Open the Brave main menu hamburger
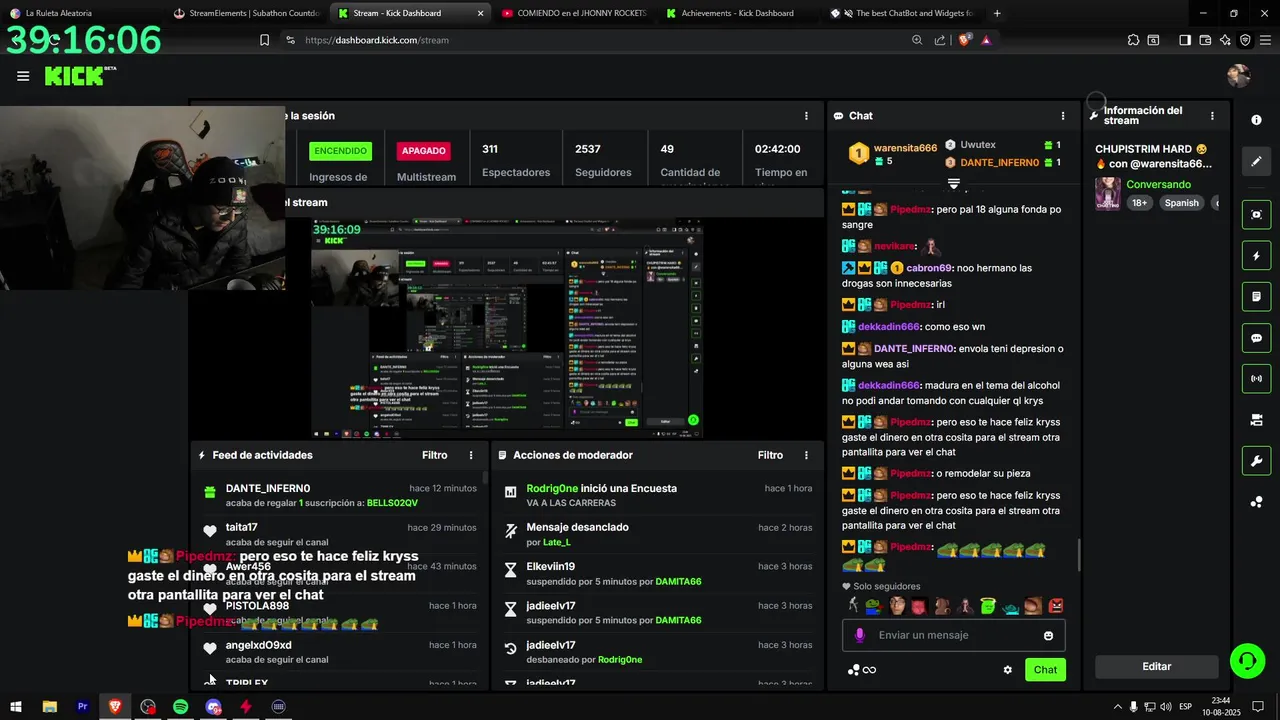Viewport: 1280px width, 720px height. (x=1265, y=40)
